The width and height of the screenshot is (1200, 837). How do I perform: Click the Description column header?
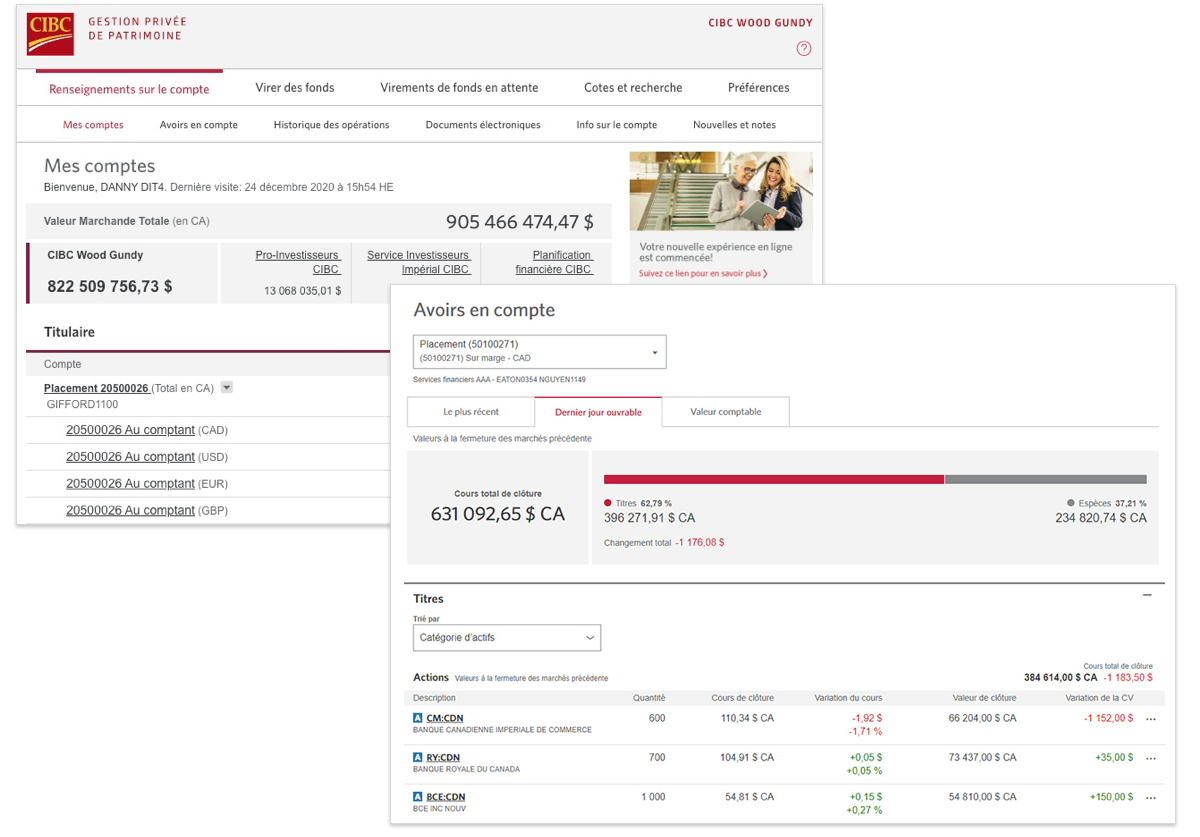coord(434,698)
